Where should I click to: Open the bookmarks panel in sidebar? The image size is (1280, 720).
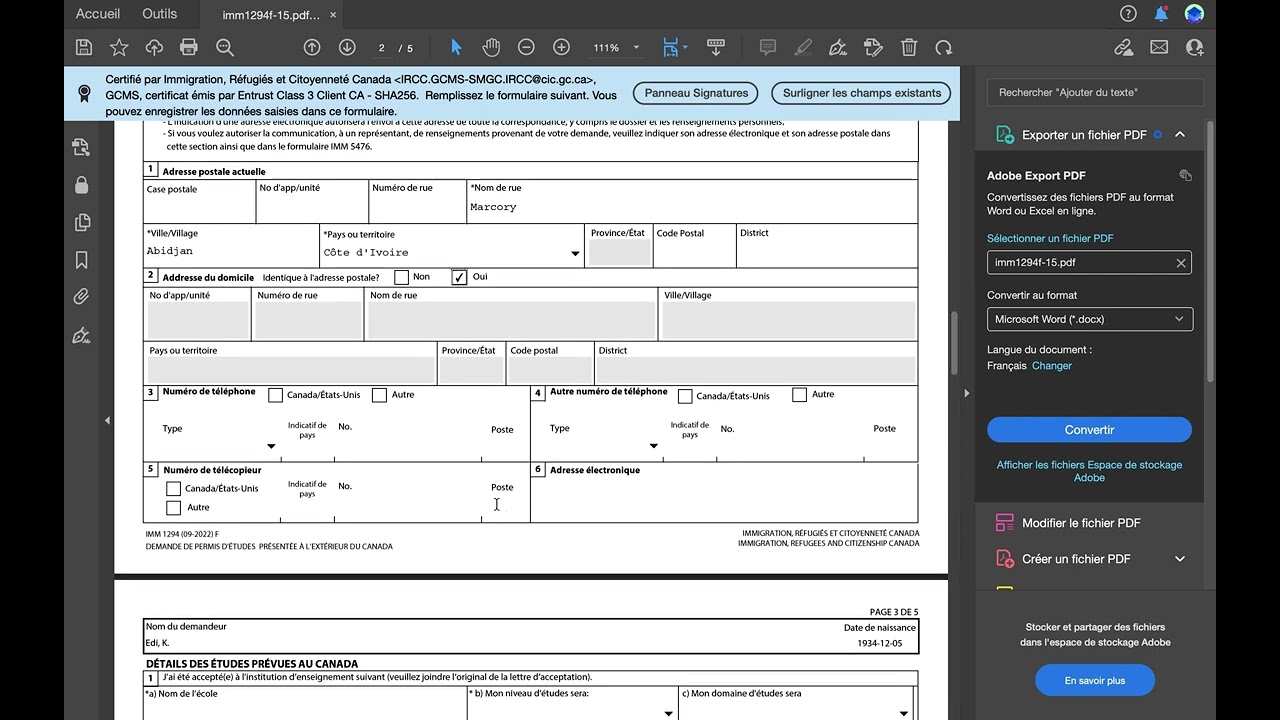point(82,260)
